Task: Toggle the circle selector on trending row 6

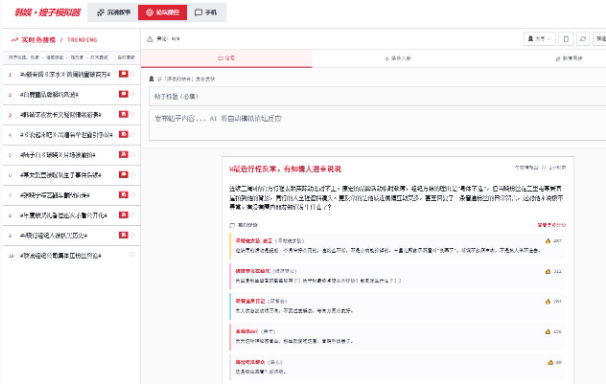Action: [x=133, y=174]
